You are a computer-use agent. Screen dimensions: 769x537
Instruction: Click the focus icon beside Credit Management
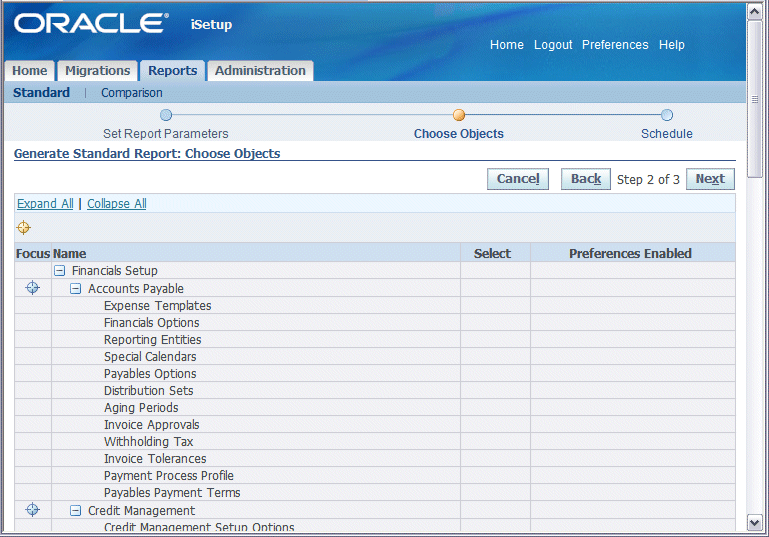coord(32,510)
